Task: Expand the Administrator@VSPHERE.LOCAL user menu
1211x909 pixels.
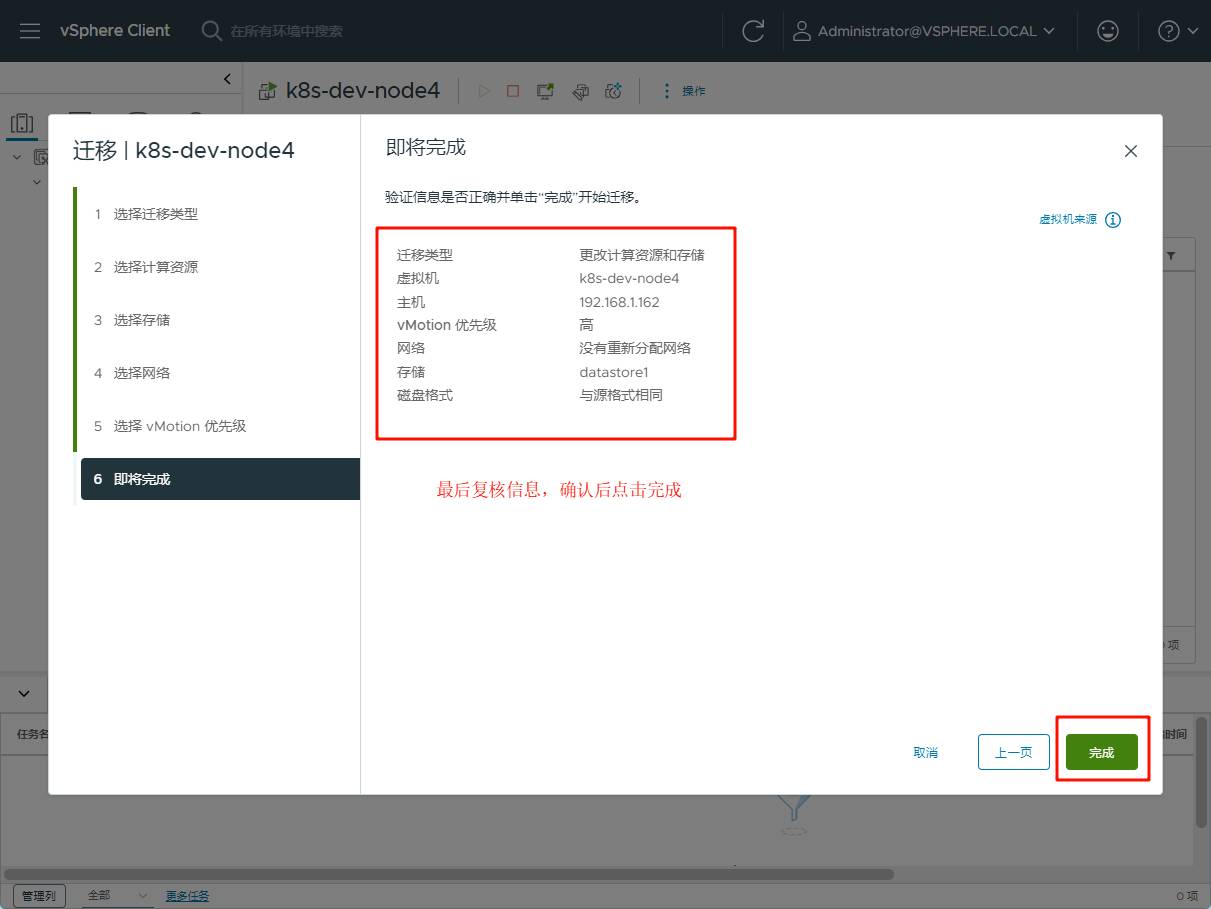Action: tap(923, 31)
